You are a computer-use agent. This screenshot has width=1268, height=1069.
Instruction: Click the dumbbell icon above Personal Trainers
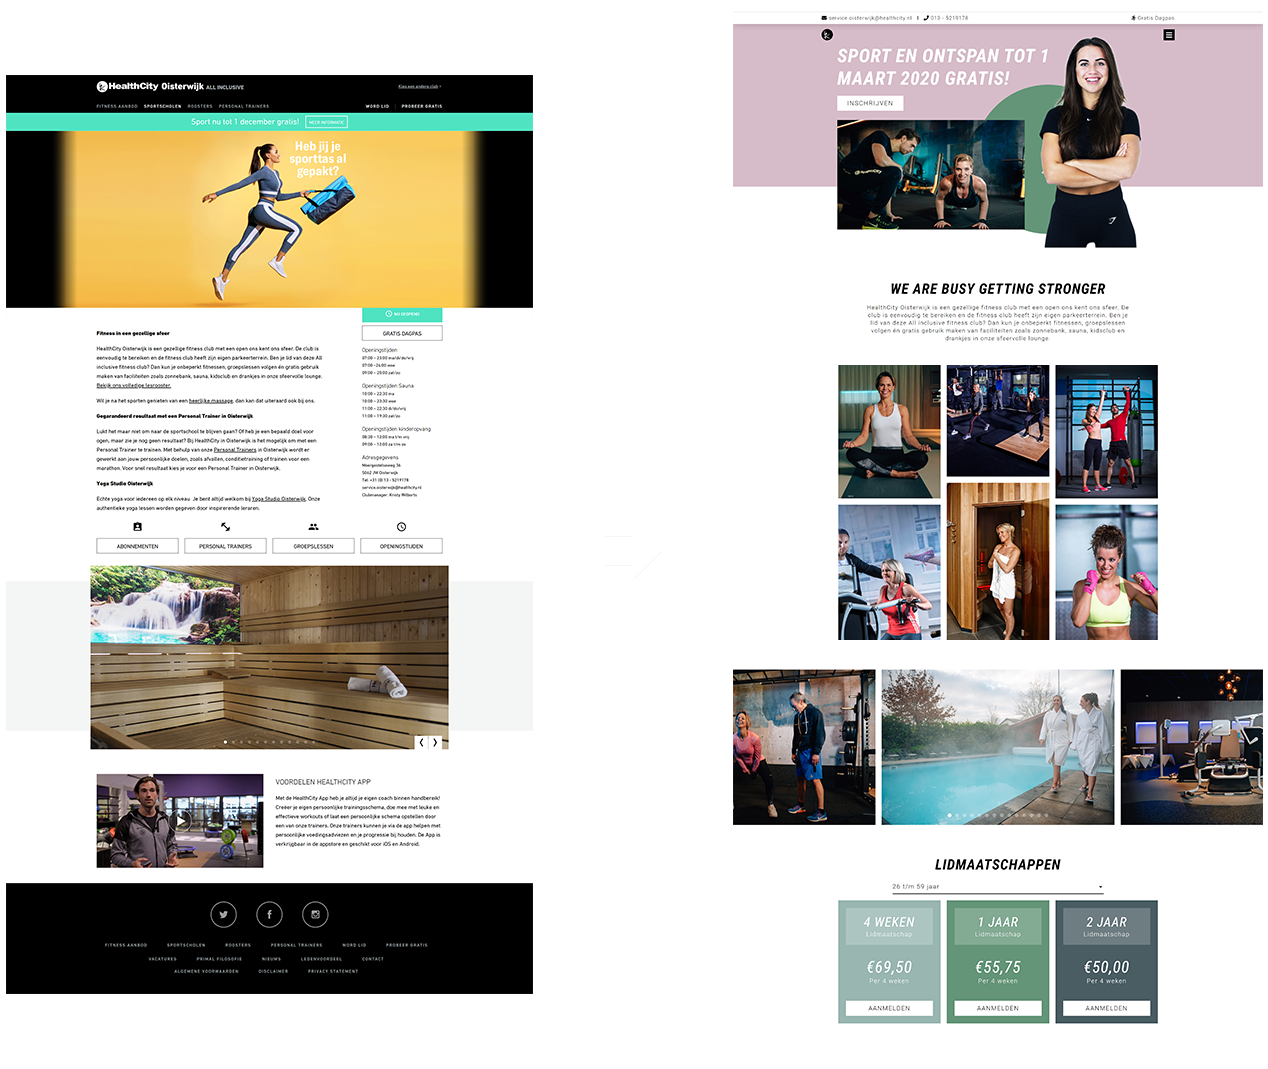click(x=225, y=527)
